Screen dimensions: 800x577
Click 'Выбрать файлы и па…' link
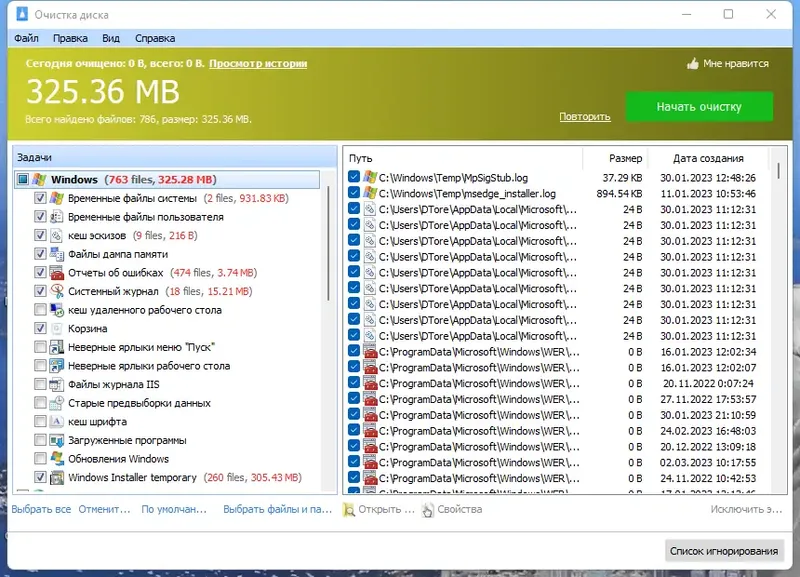(278, 509)
